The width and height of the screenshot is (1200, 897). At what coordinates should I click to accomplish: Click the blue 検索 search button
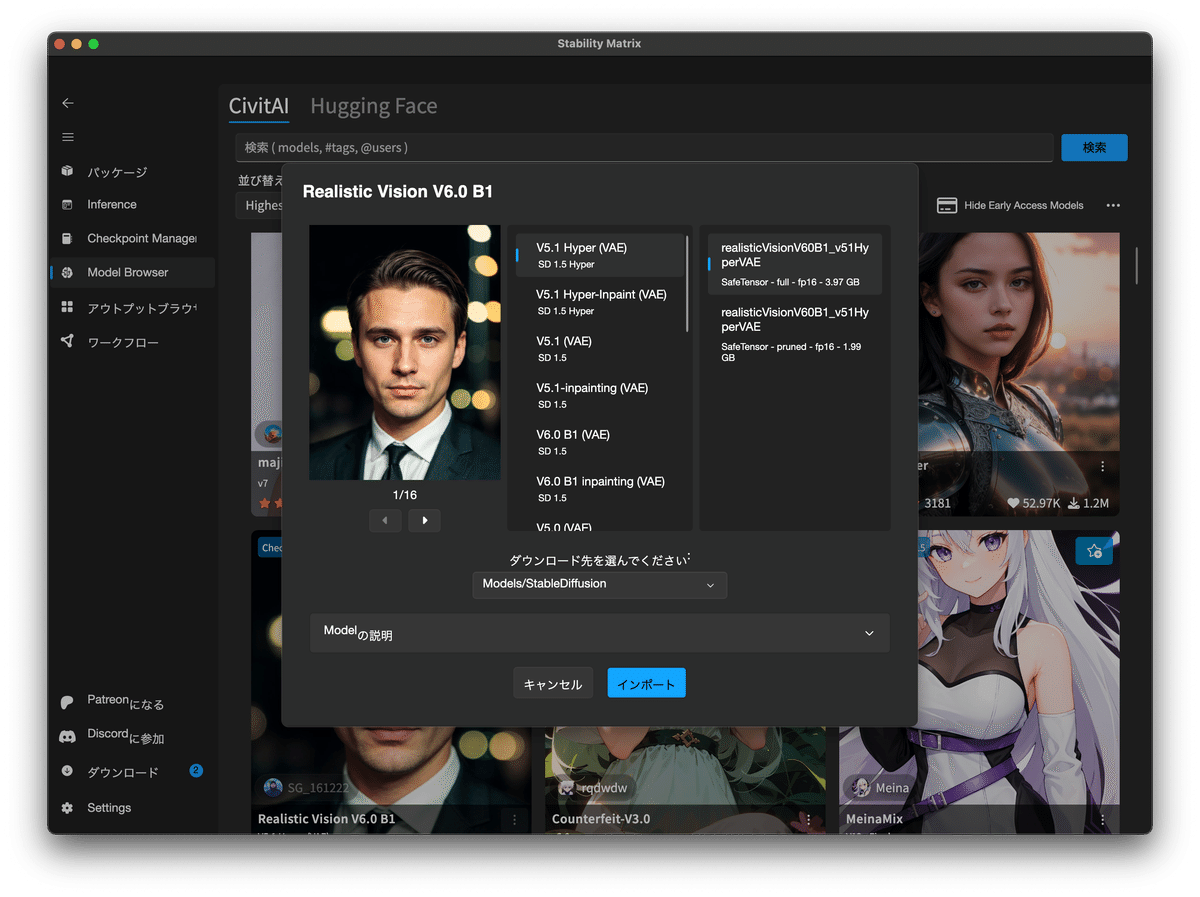[1094, 147]
